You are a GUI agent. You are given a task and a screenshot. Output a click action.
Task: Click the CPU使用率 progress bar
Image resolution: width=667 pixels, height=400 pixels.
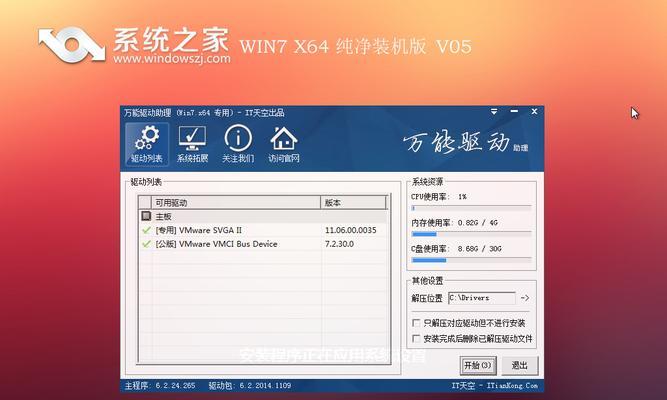[471, 208]
